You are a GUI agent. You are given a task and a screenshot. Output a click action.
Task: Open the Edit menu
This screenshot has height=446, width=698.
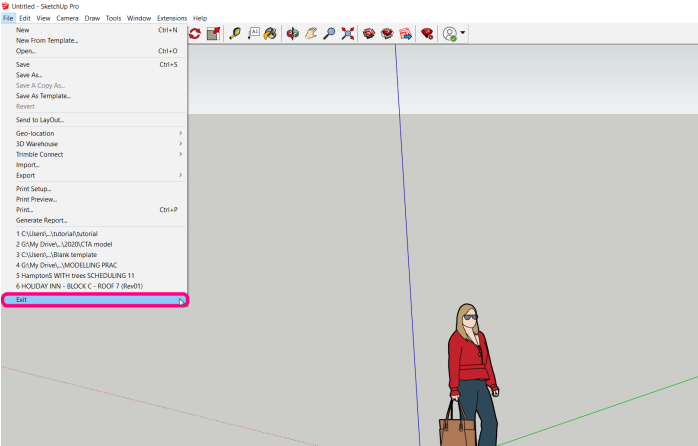coord(25,18)
